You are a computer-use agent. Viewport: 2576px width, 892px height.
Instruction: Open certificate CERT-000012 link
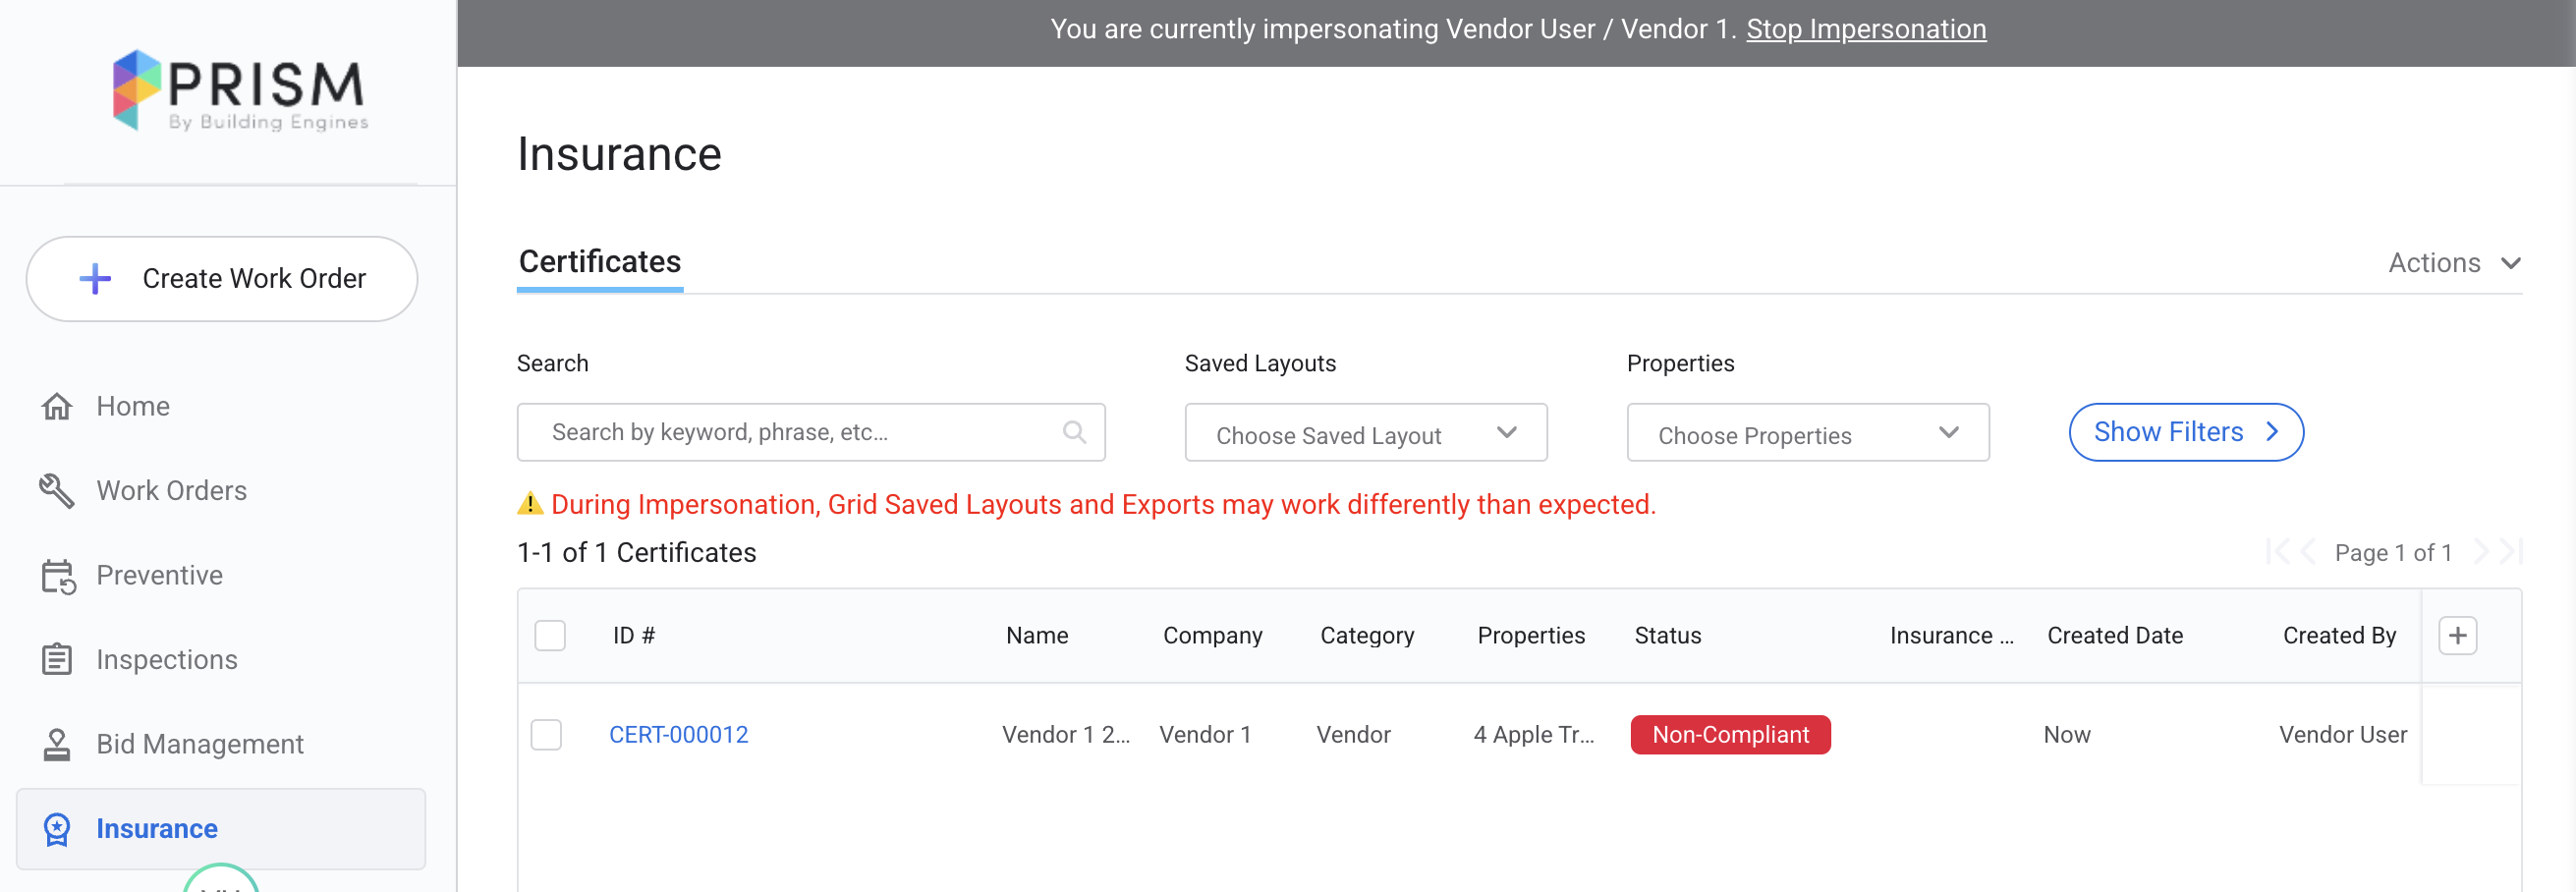(678, 735)
